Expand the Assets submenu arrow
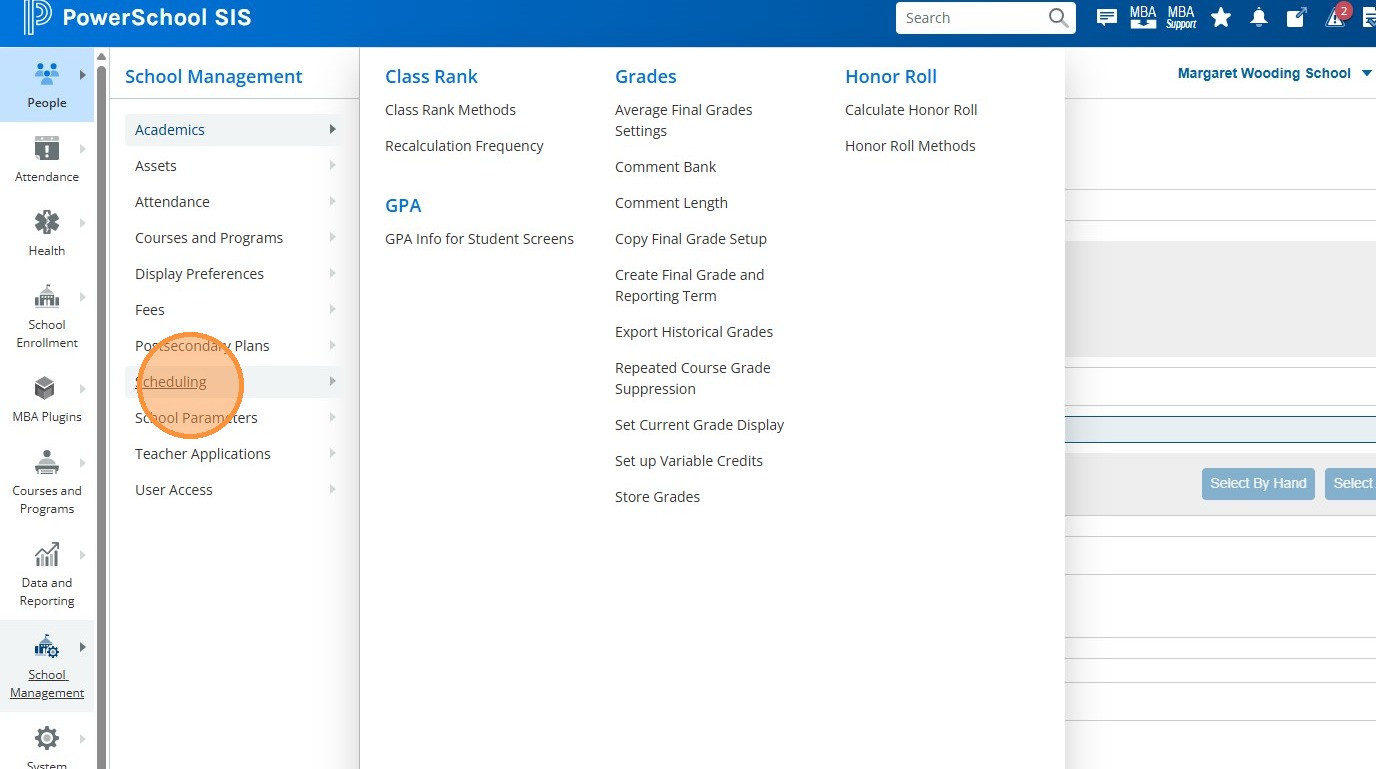This screenshot has width=1376, height=769. (332, 166)
